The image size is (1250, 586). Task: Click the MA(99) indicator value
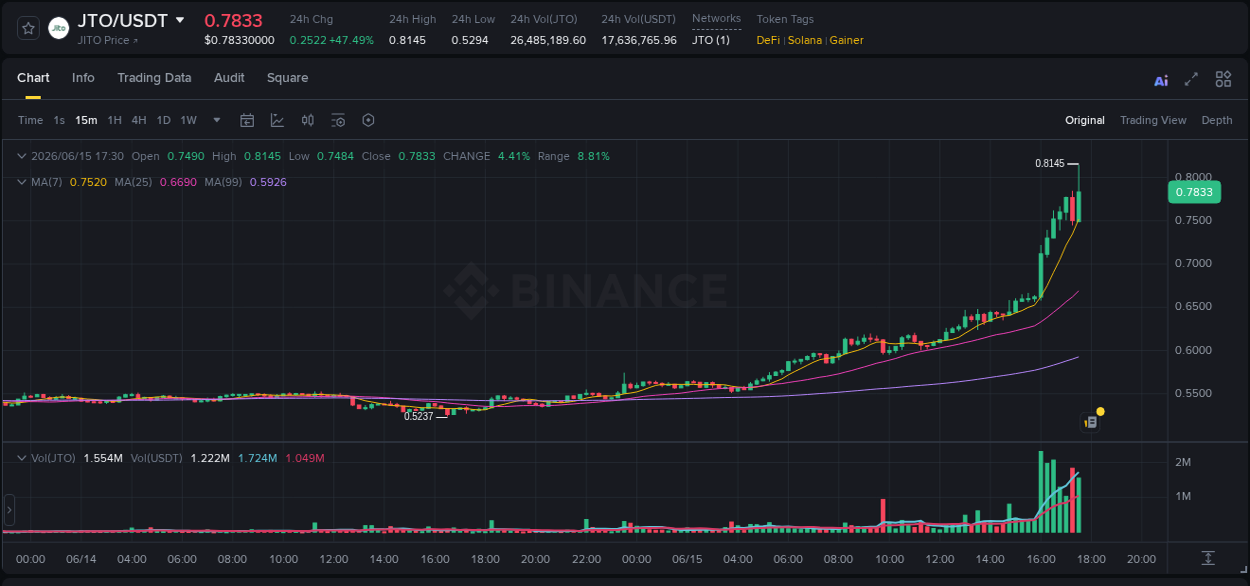(x=268, y=182)
